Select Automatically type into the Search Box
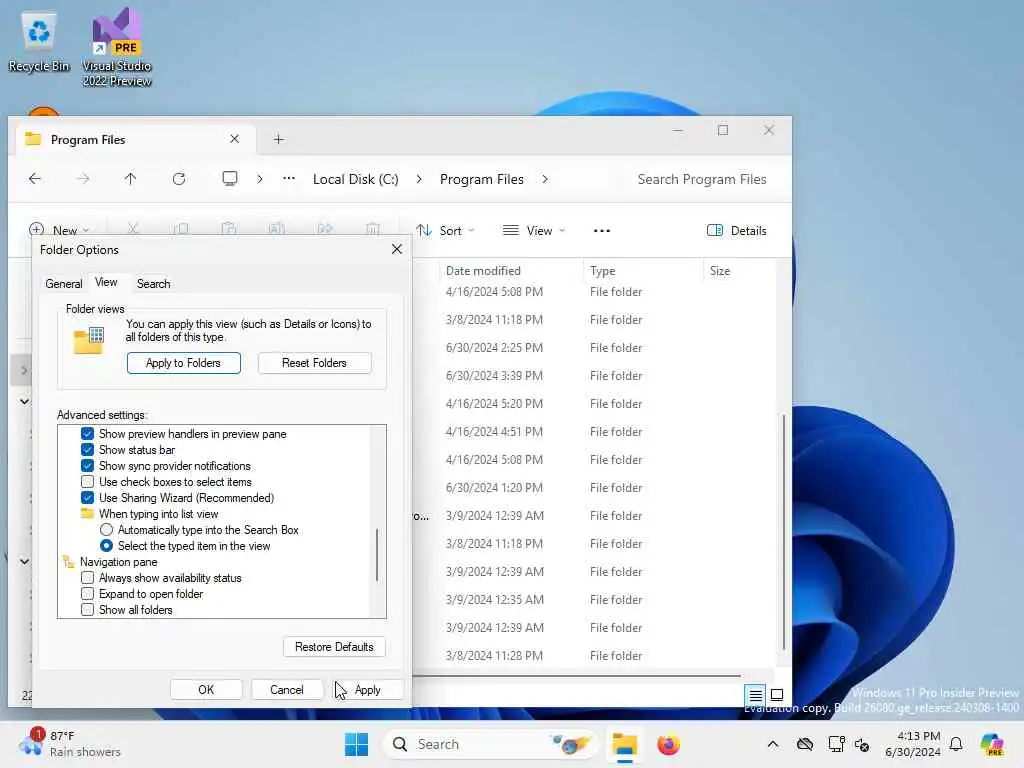The width and height of the screenshot is (1024, 768). 106,530
